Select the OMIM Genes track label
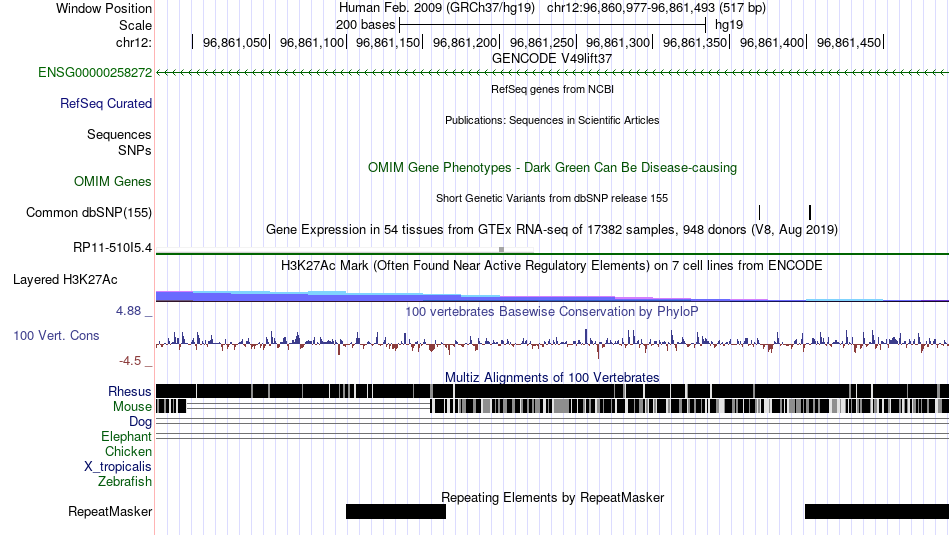The width and height of the screenshot is (950, 535). [x=113, y=182]
